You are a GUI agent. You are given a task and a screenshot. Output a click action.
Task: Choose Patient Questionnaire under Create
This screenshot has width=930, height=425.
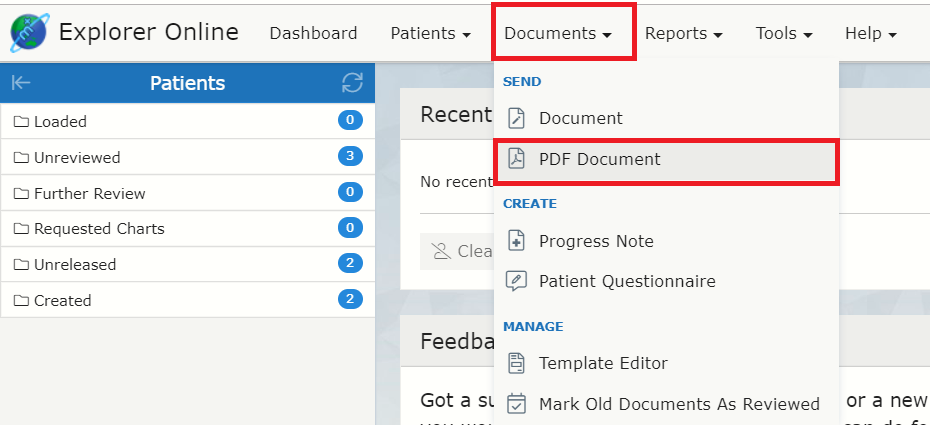point(666,281)
